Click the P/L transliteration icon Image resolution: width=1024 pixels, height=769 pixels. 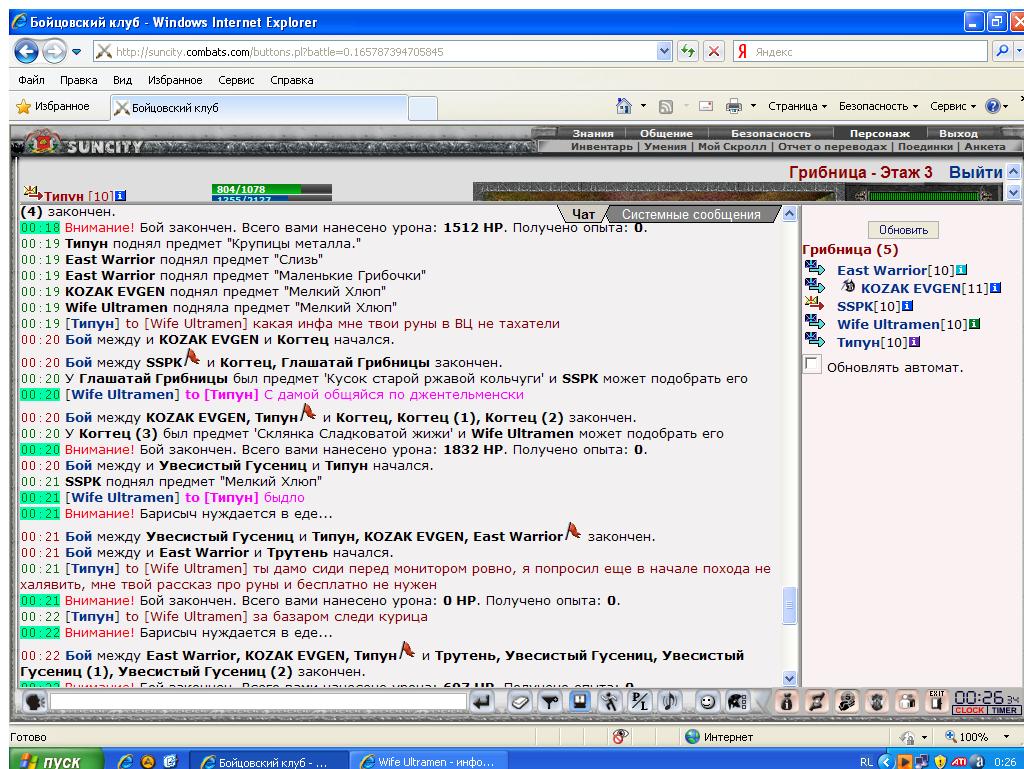(x=639, y=702)
